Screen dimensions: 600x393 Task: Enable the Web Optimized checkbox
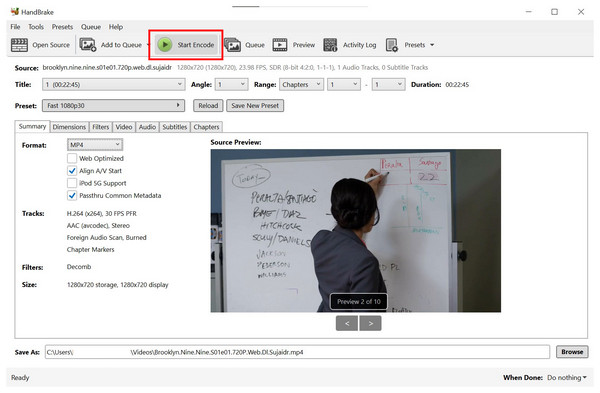(x=72, y=158)
